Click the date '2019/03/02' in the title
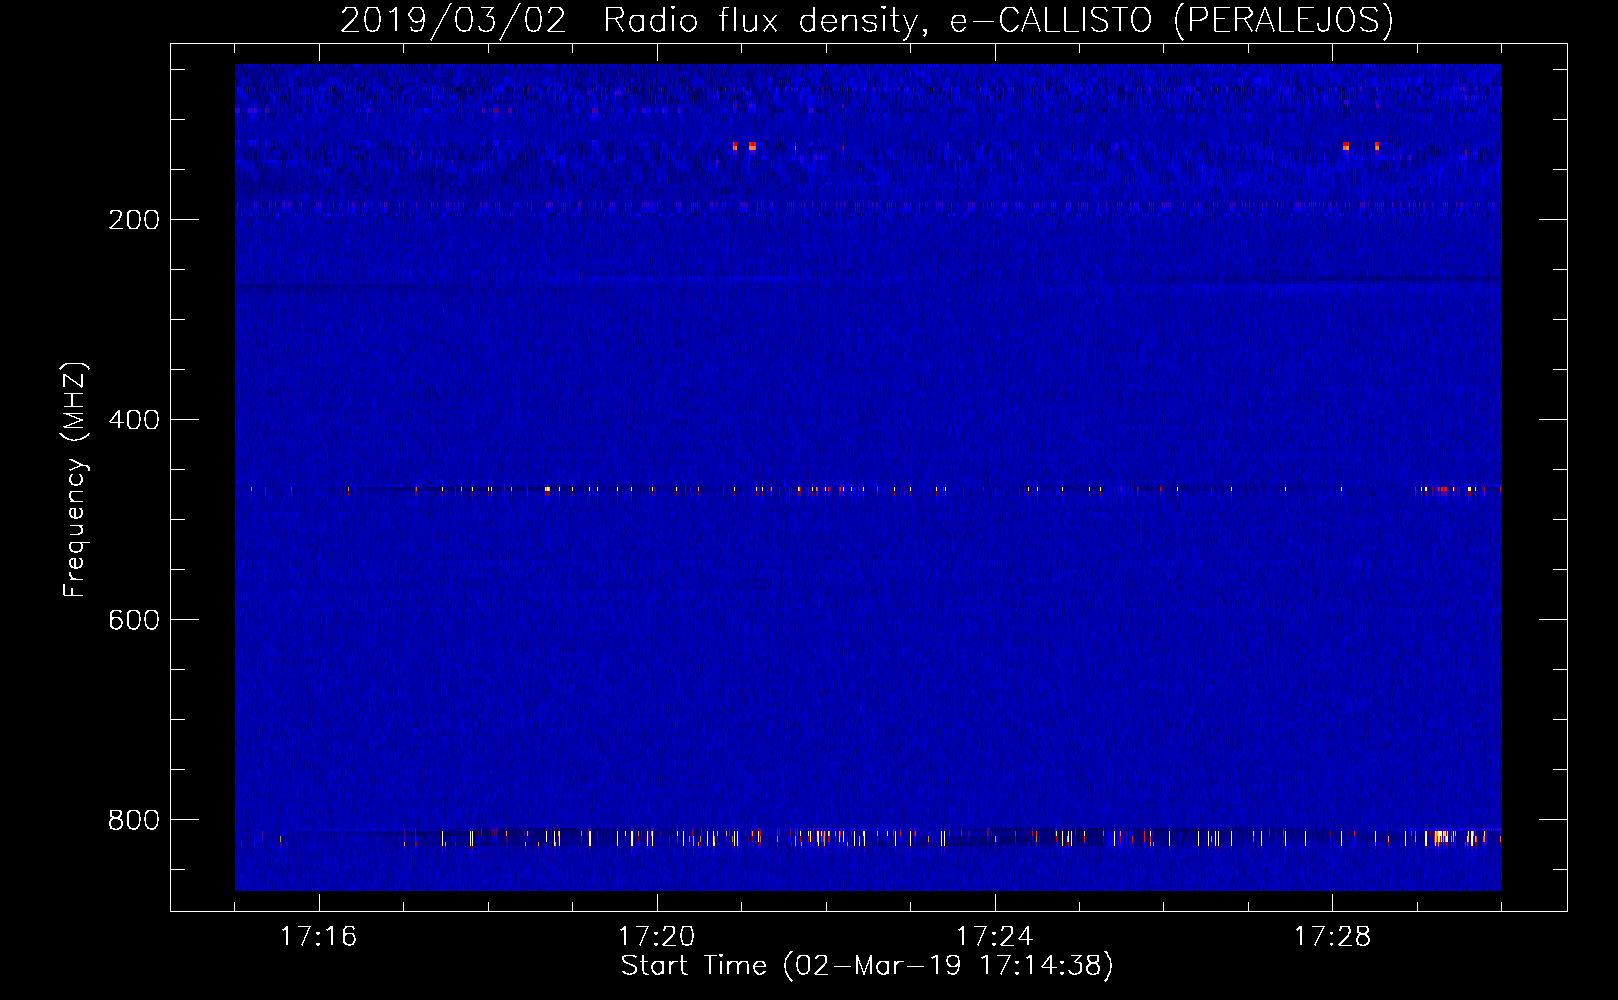This screenshot has width=1618, height=1000. click(x=453, y=20)
